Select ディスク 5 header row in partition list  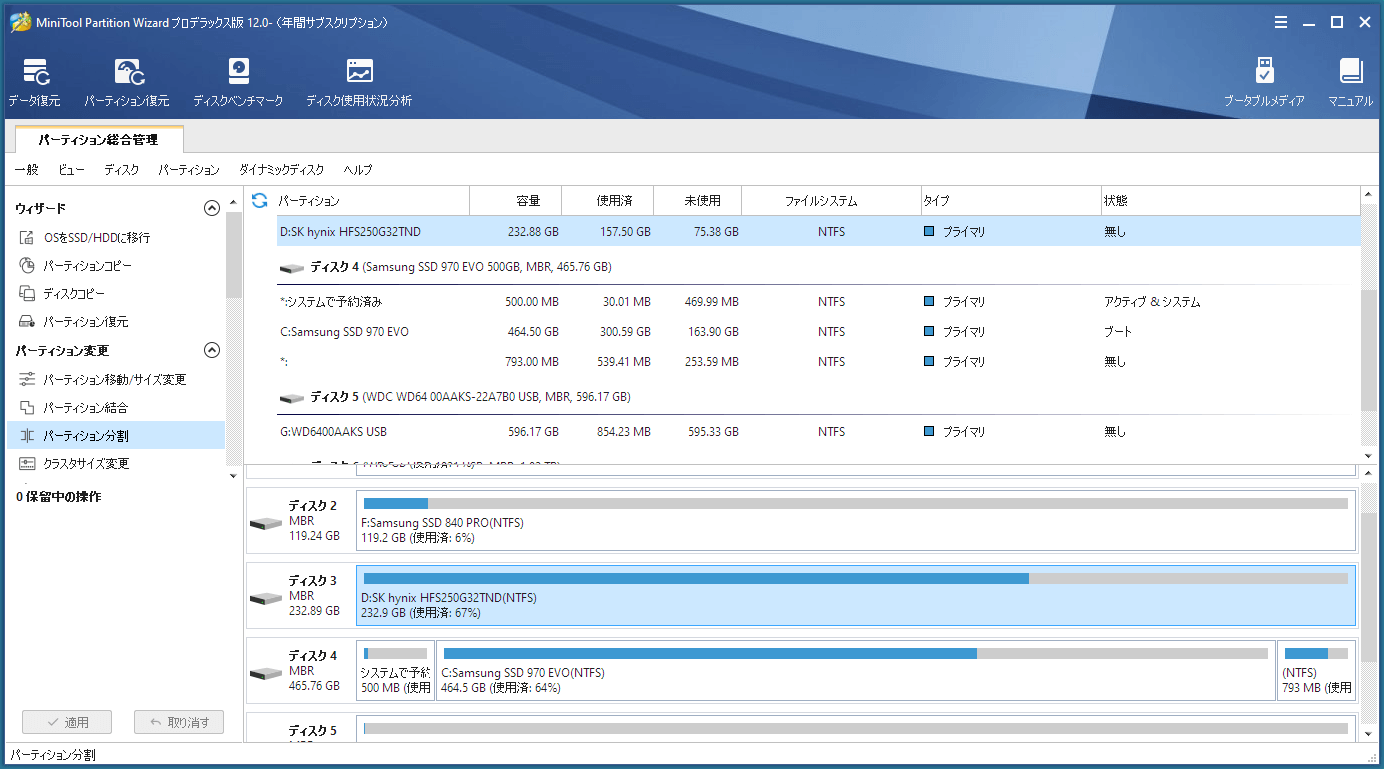tap(818, 397)
